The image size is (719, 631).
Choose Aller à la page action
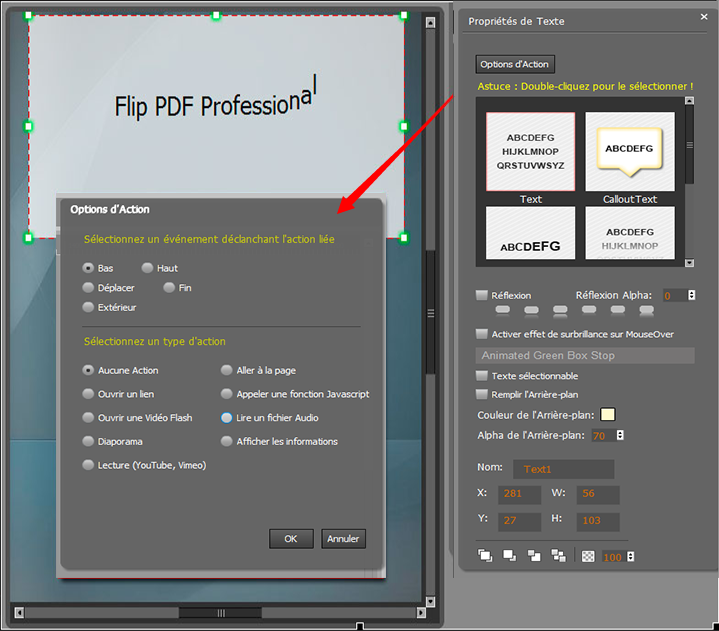227,370
